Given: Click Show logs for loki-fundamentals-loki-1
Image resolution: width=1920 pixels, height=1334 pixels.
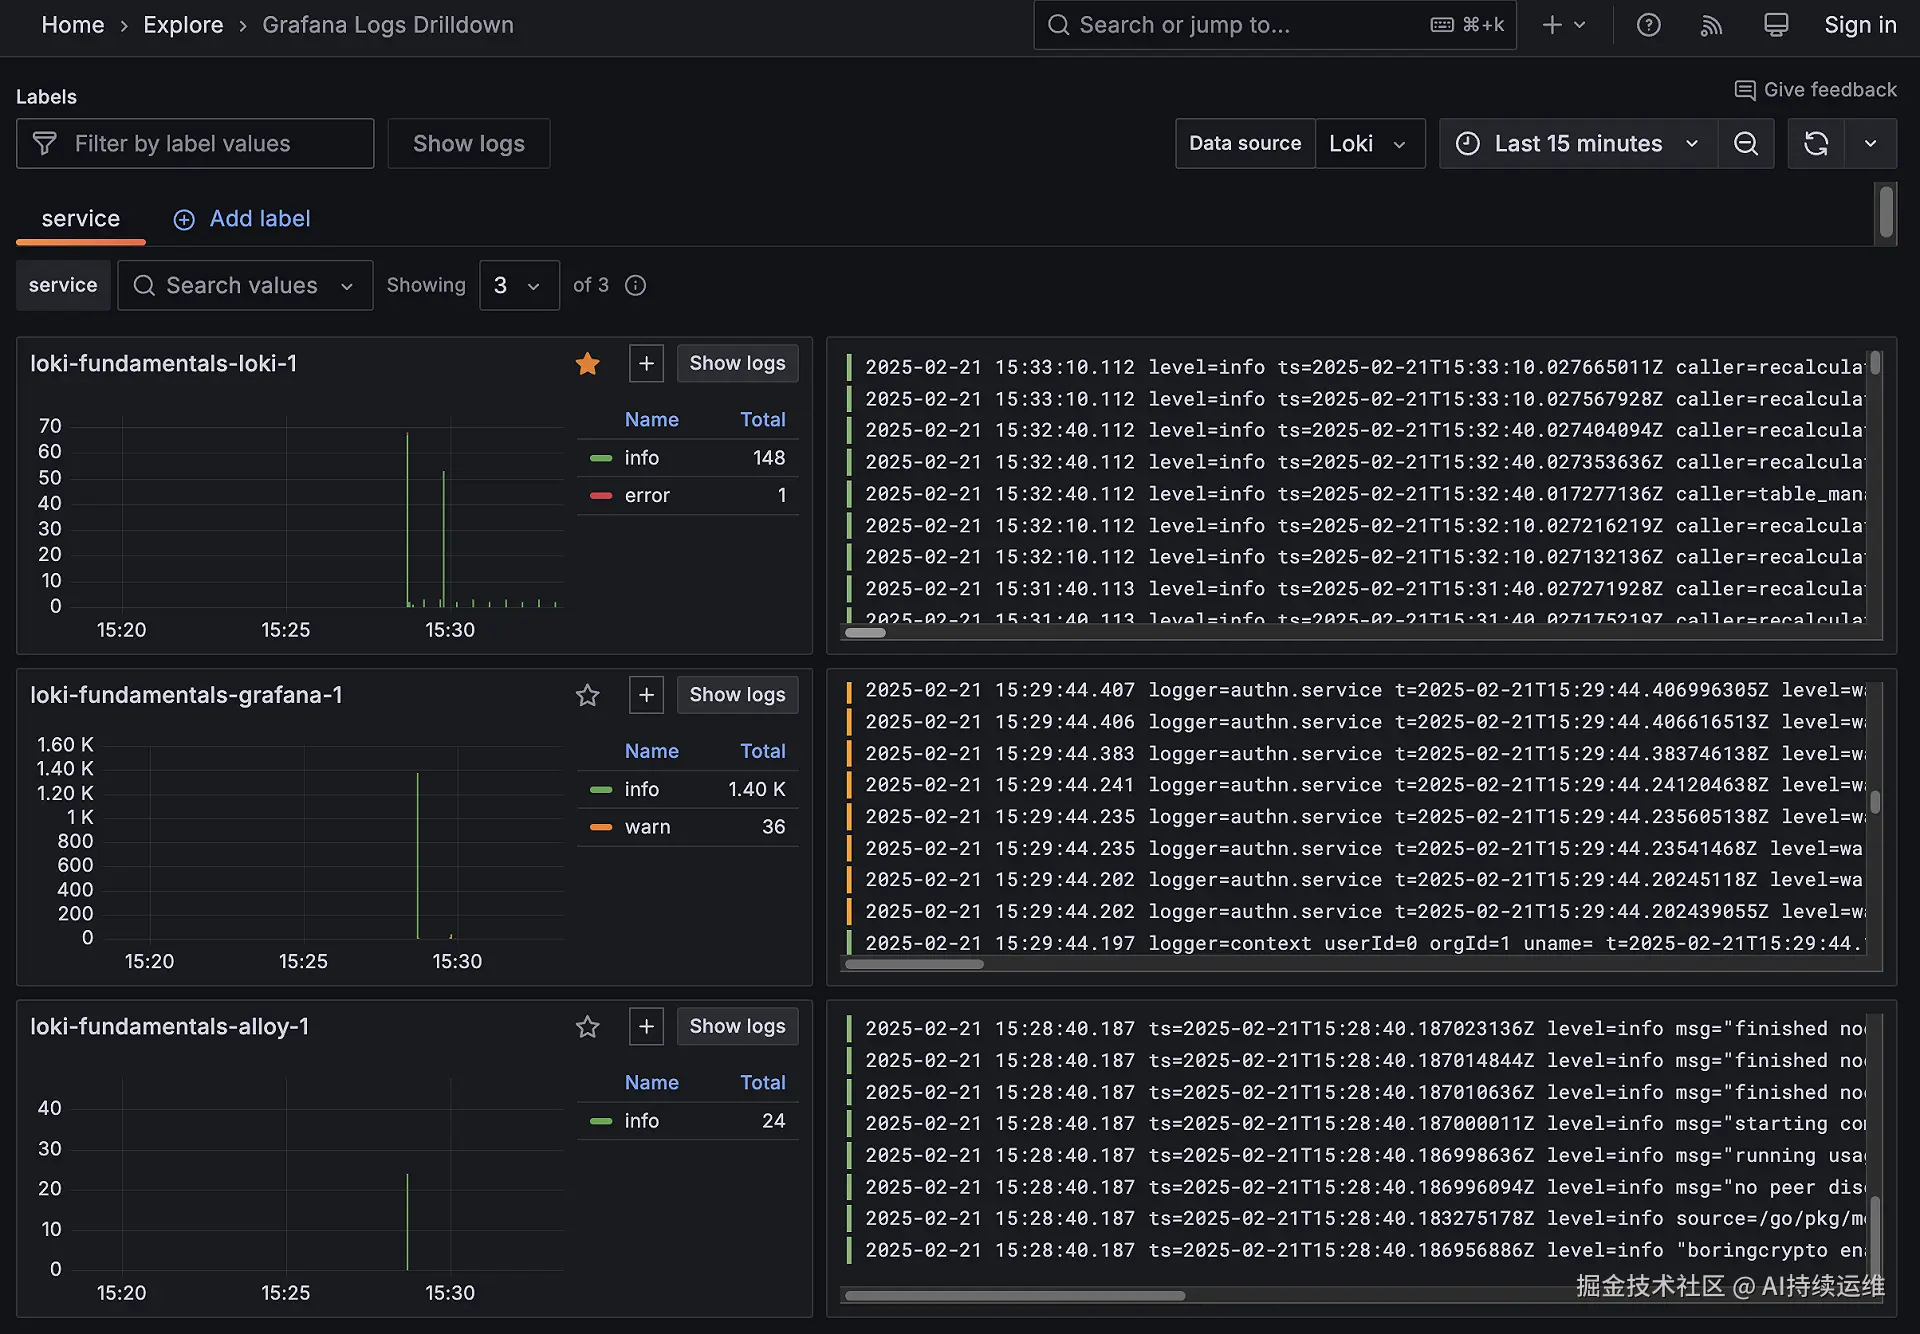Looking at the screenshot, I should pyautogui.click(x=737, y=364).
